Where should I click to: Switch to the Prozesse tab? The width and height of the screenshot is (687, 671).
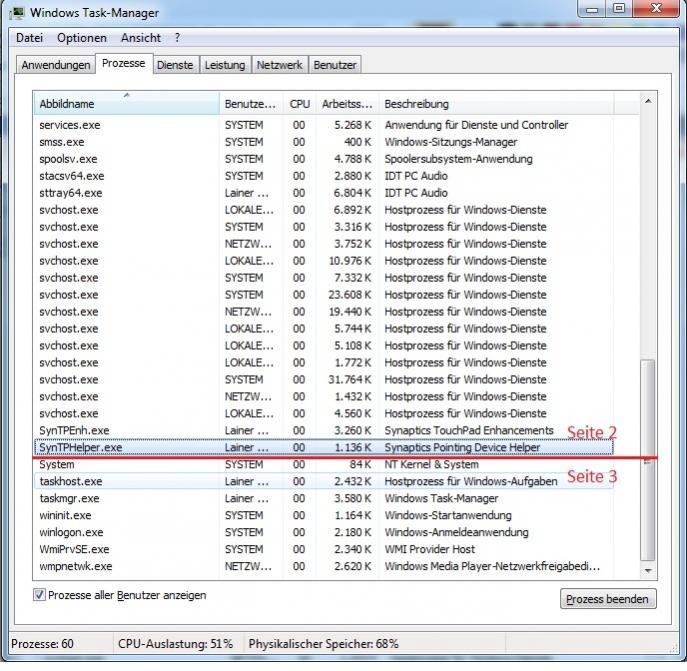(x=124, y=63)
